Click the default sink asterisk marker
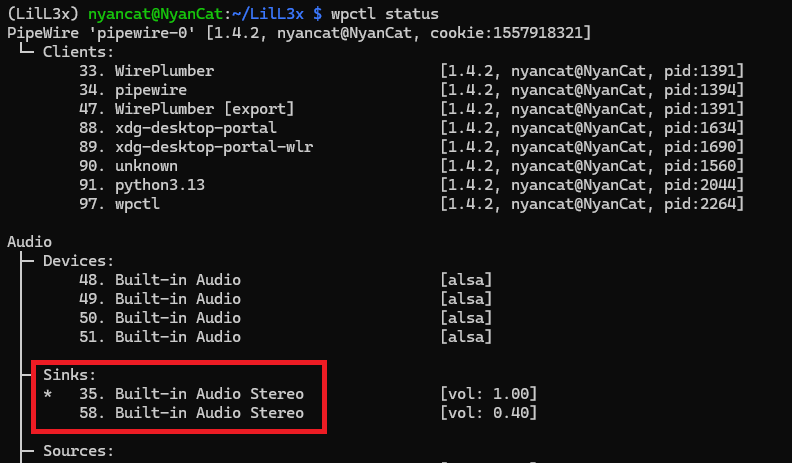 [x=48, y=394]
